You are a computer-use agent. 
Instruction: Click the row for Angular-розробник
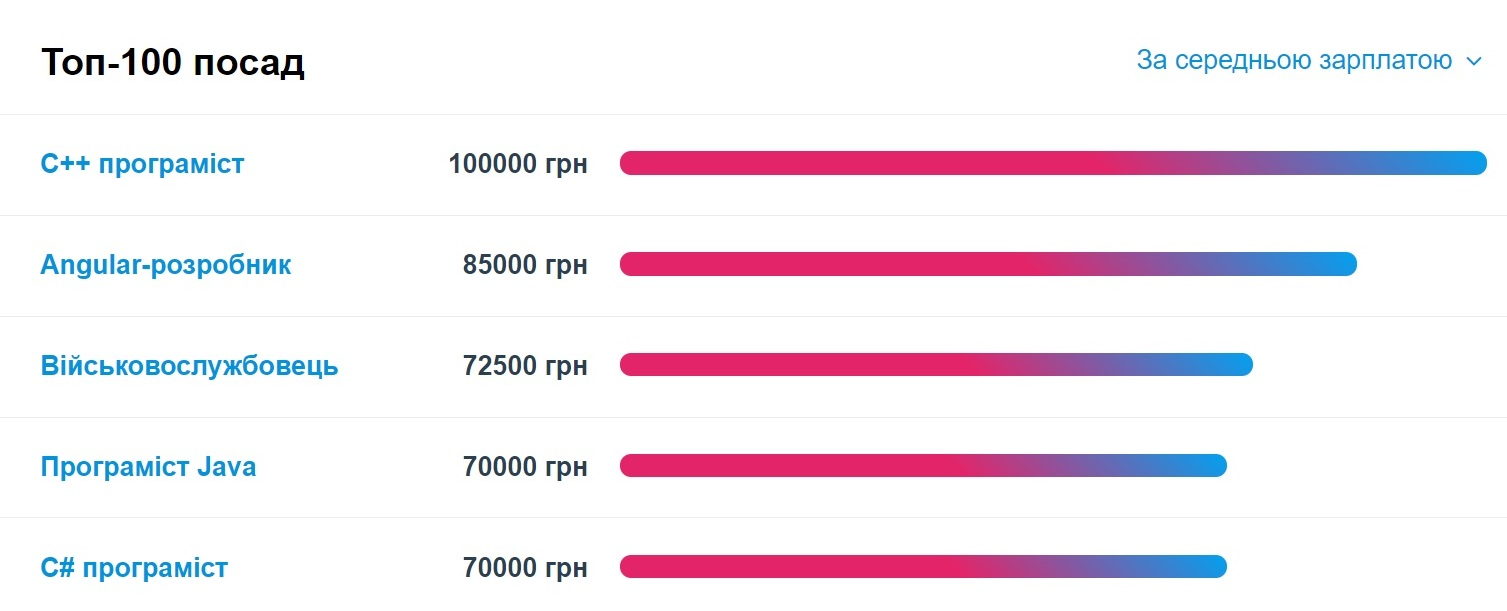(x=753, y=265)
